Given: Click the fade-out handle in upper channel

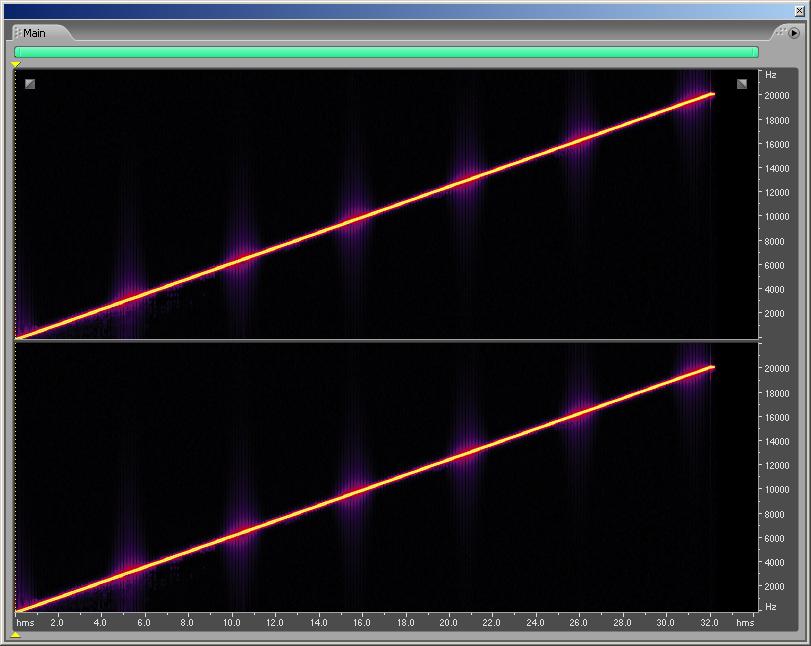Looking at the screenshot, I should (x=742, y=84).
